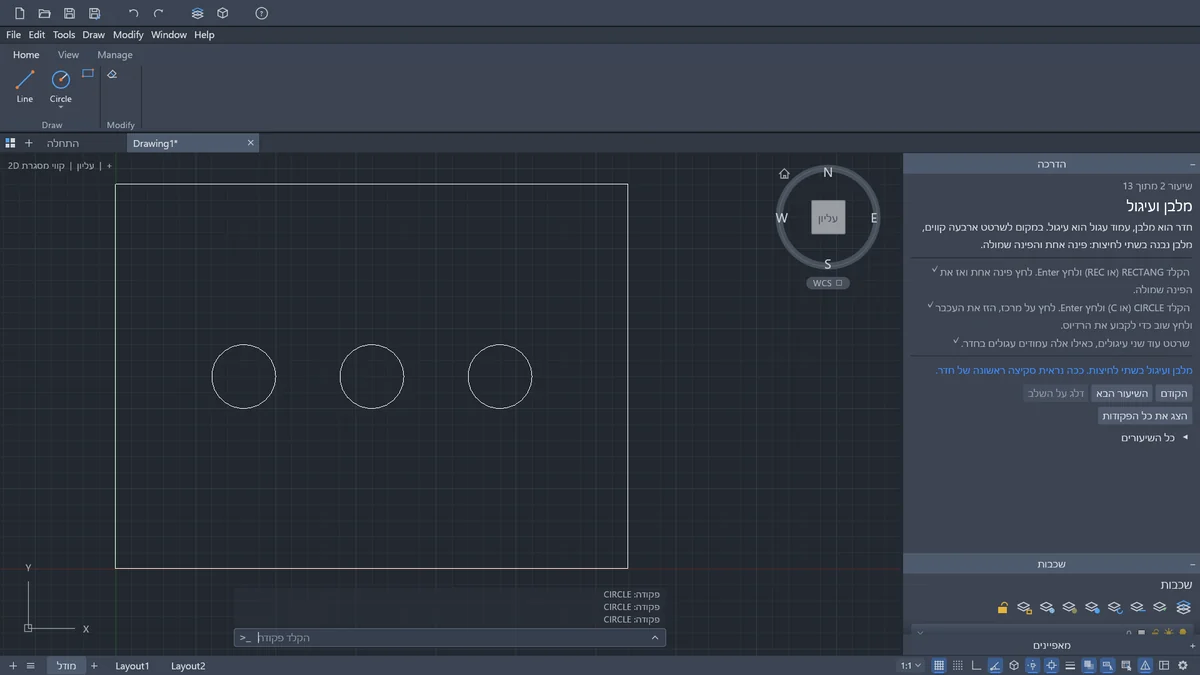Open help with the question mark icon
This screenshot has height=675, width=1200.
click(261, 13)
